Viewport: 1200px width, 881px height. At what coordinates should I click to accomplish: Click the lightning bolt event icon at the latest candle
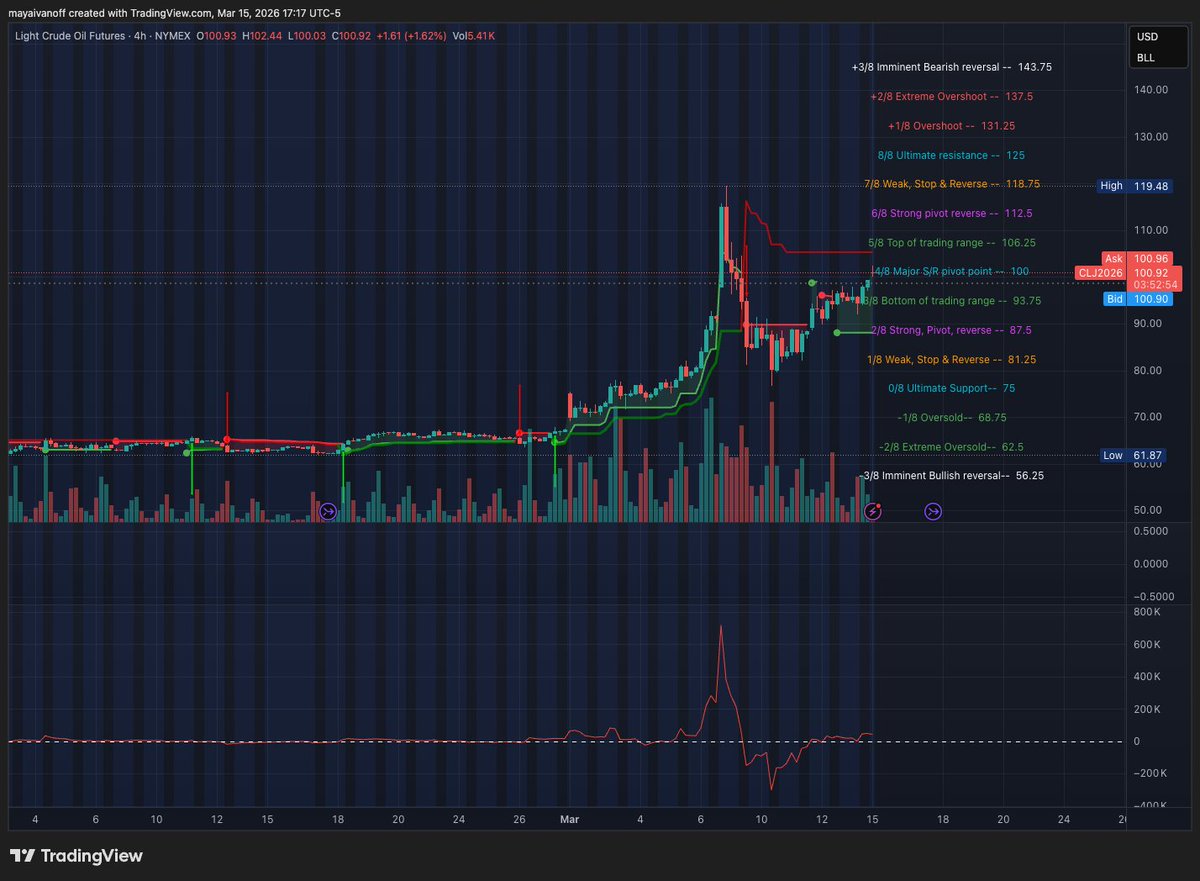click(x=872, y=512)
